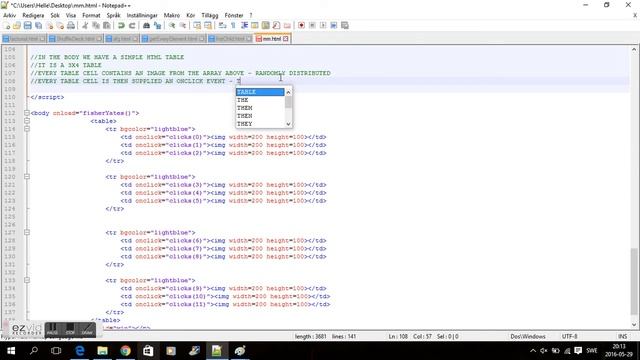
Task: Click the Open file toolbar icon
Action: pyautogui.click(x=17, y=25)
